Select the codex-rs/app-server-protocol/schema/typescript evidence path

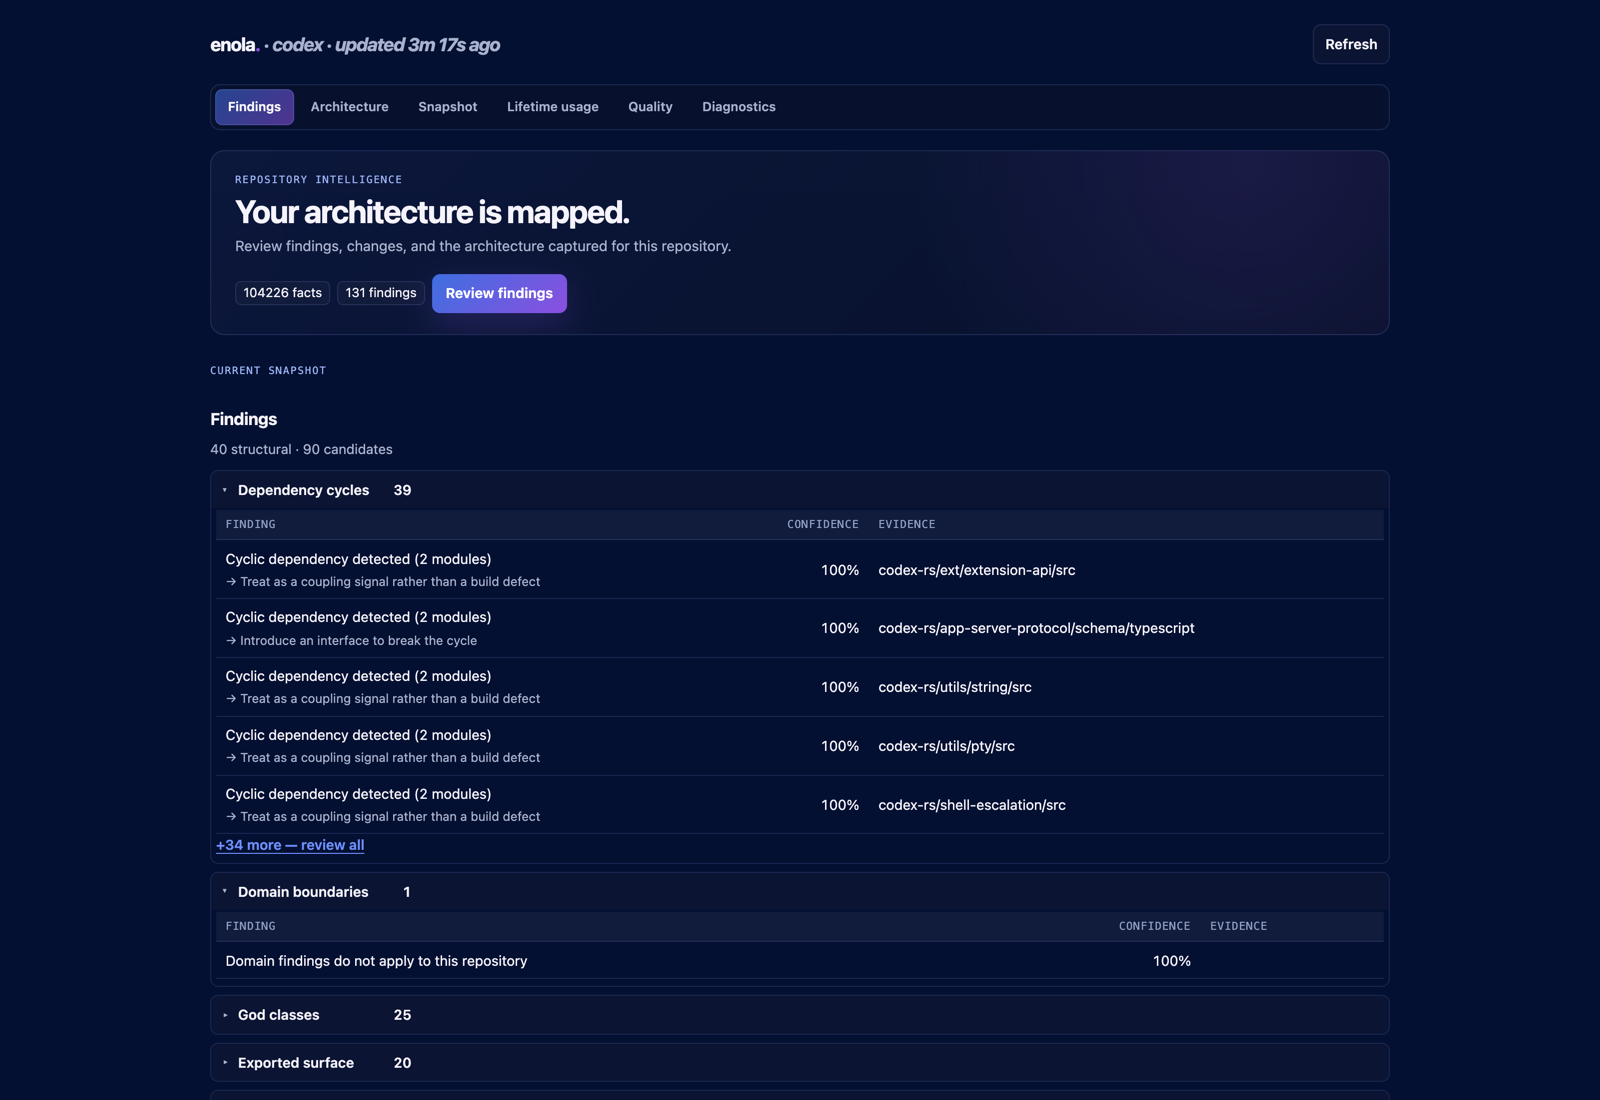point(1036,628)
